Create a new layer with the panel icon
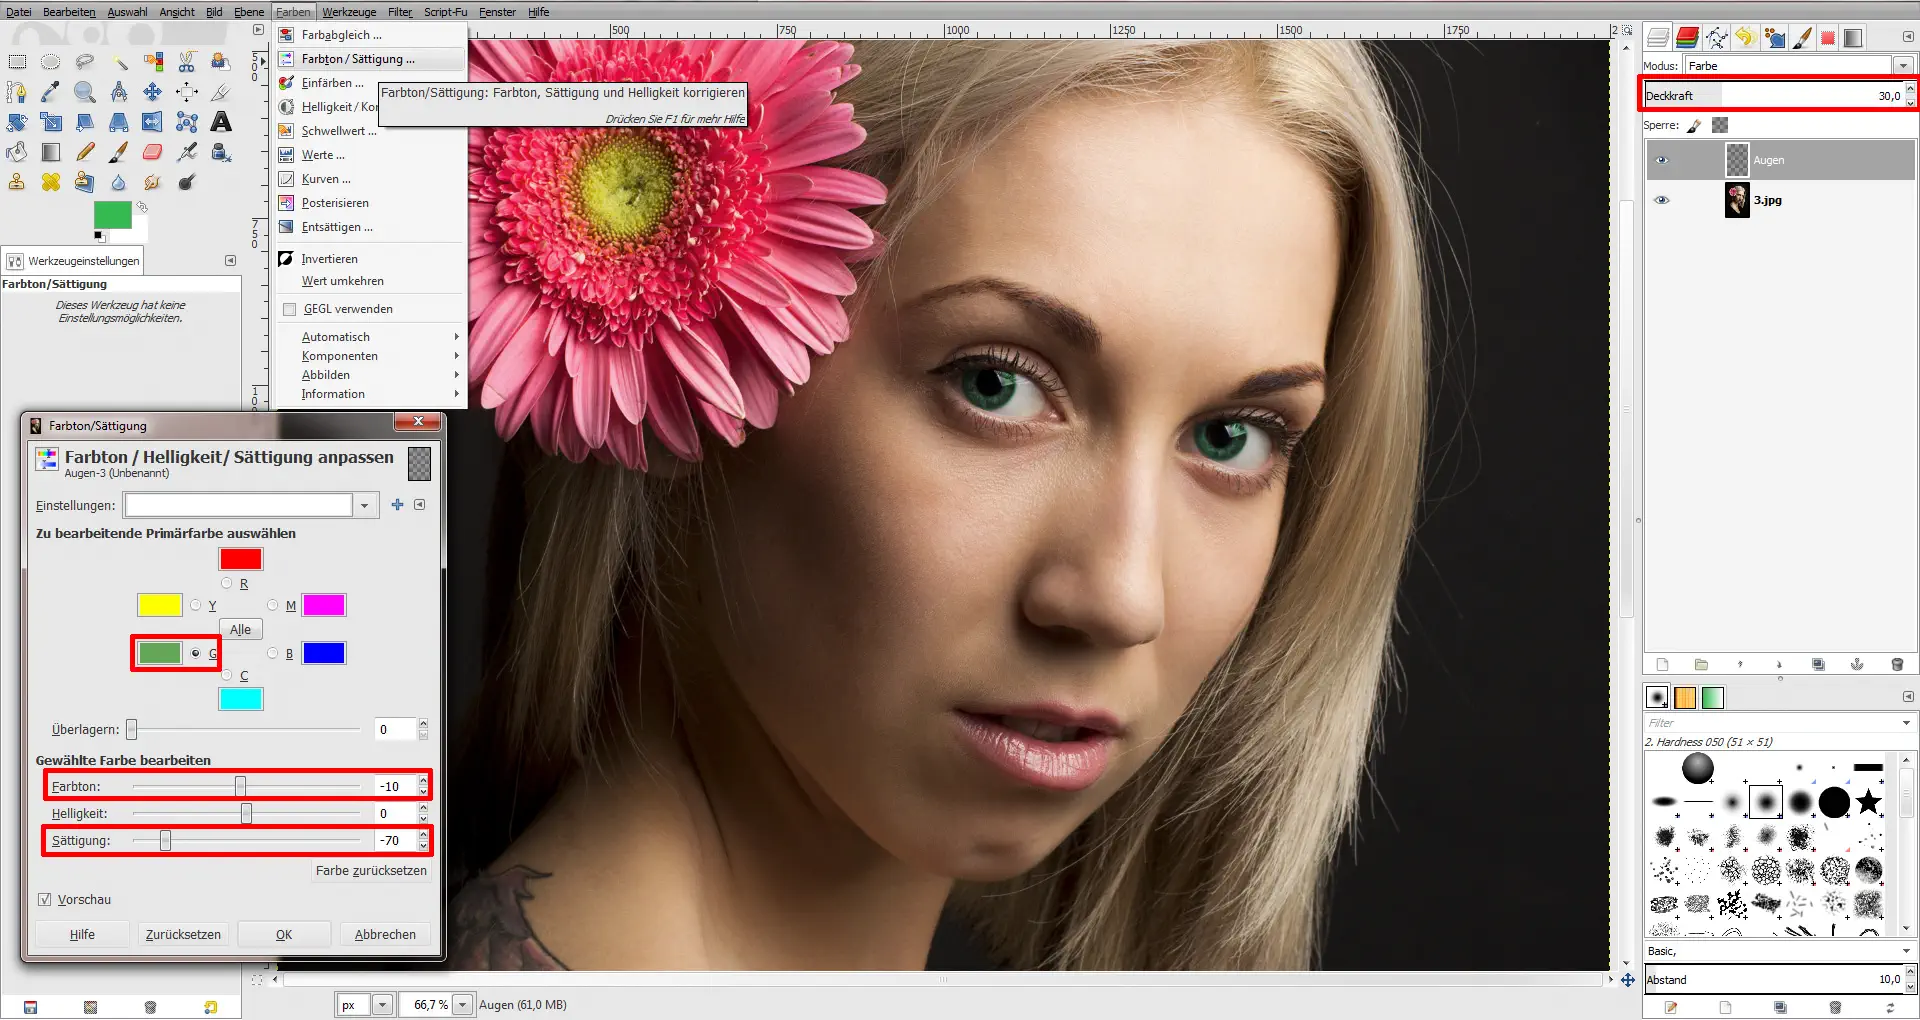The image size is (1920, 1020). pos(1663,665)
